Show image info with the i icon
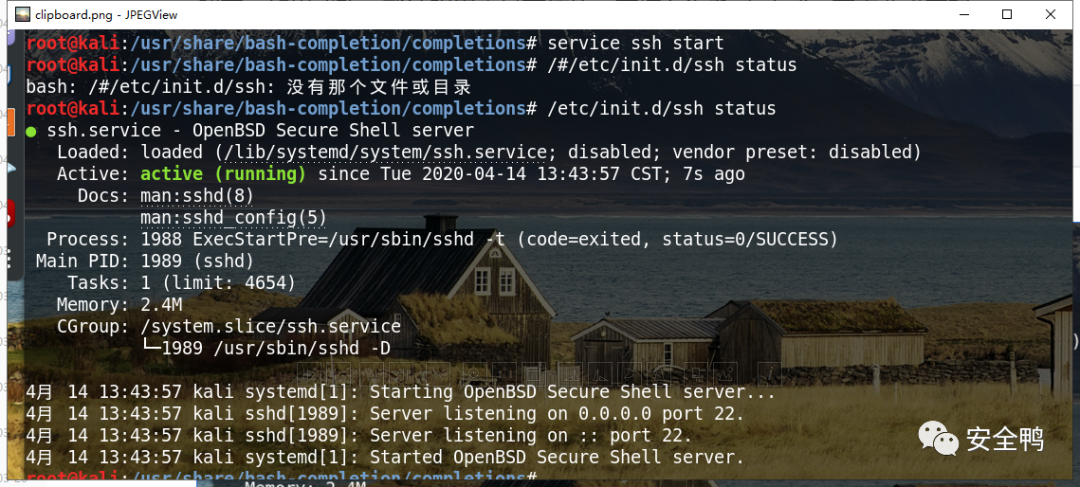The height and width of the screenshot is (487, 1080). pyautogui.click(x=769, y=374)
